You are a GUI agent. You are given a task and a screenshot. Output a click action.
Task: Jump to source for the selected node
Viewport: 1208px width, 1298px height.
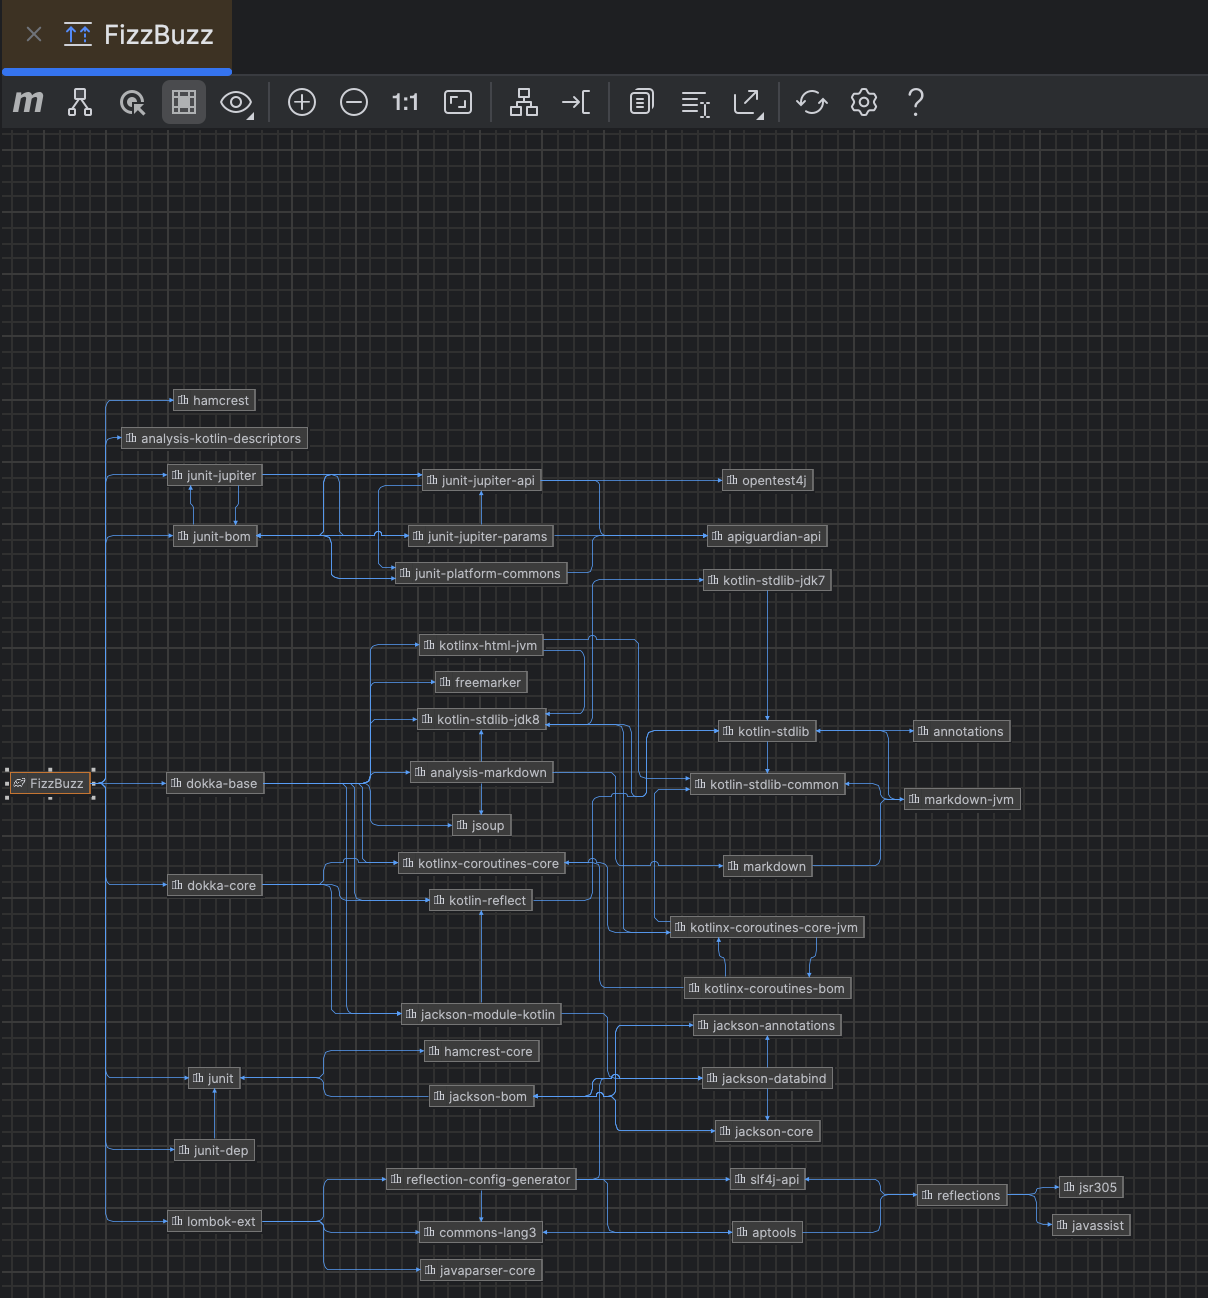577,101
